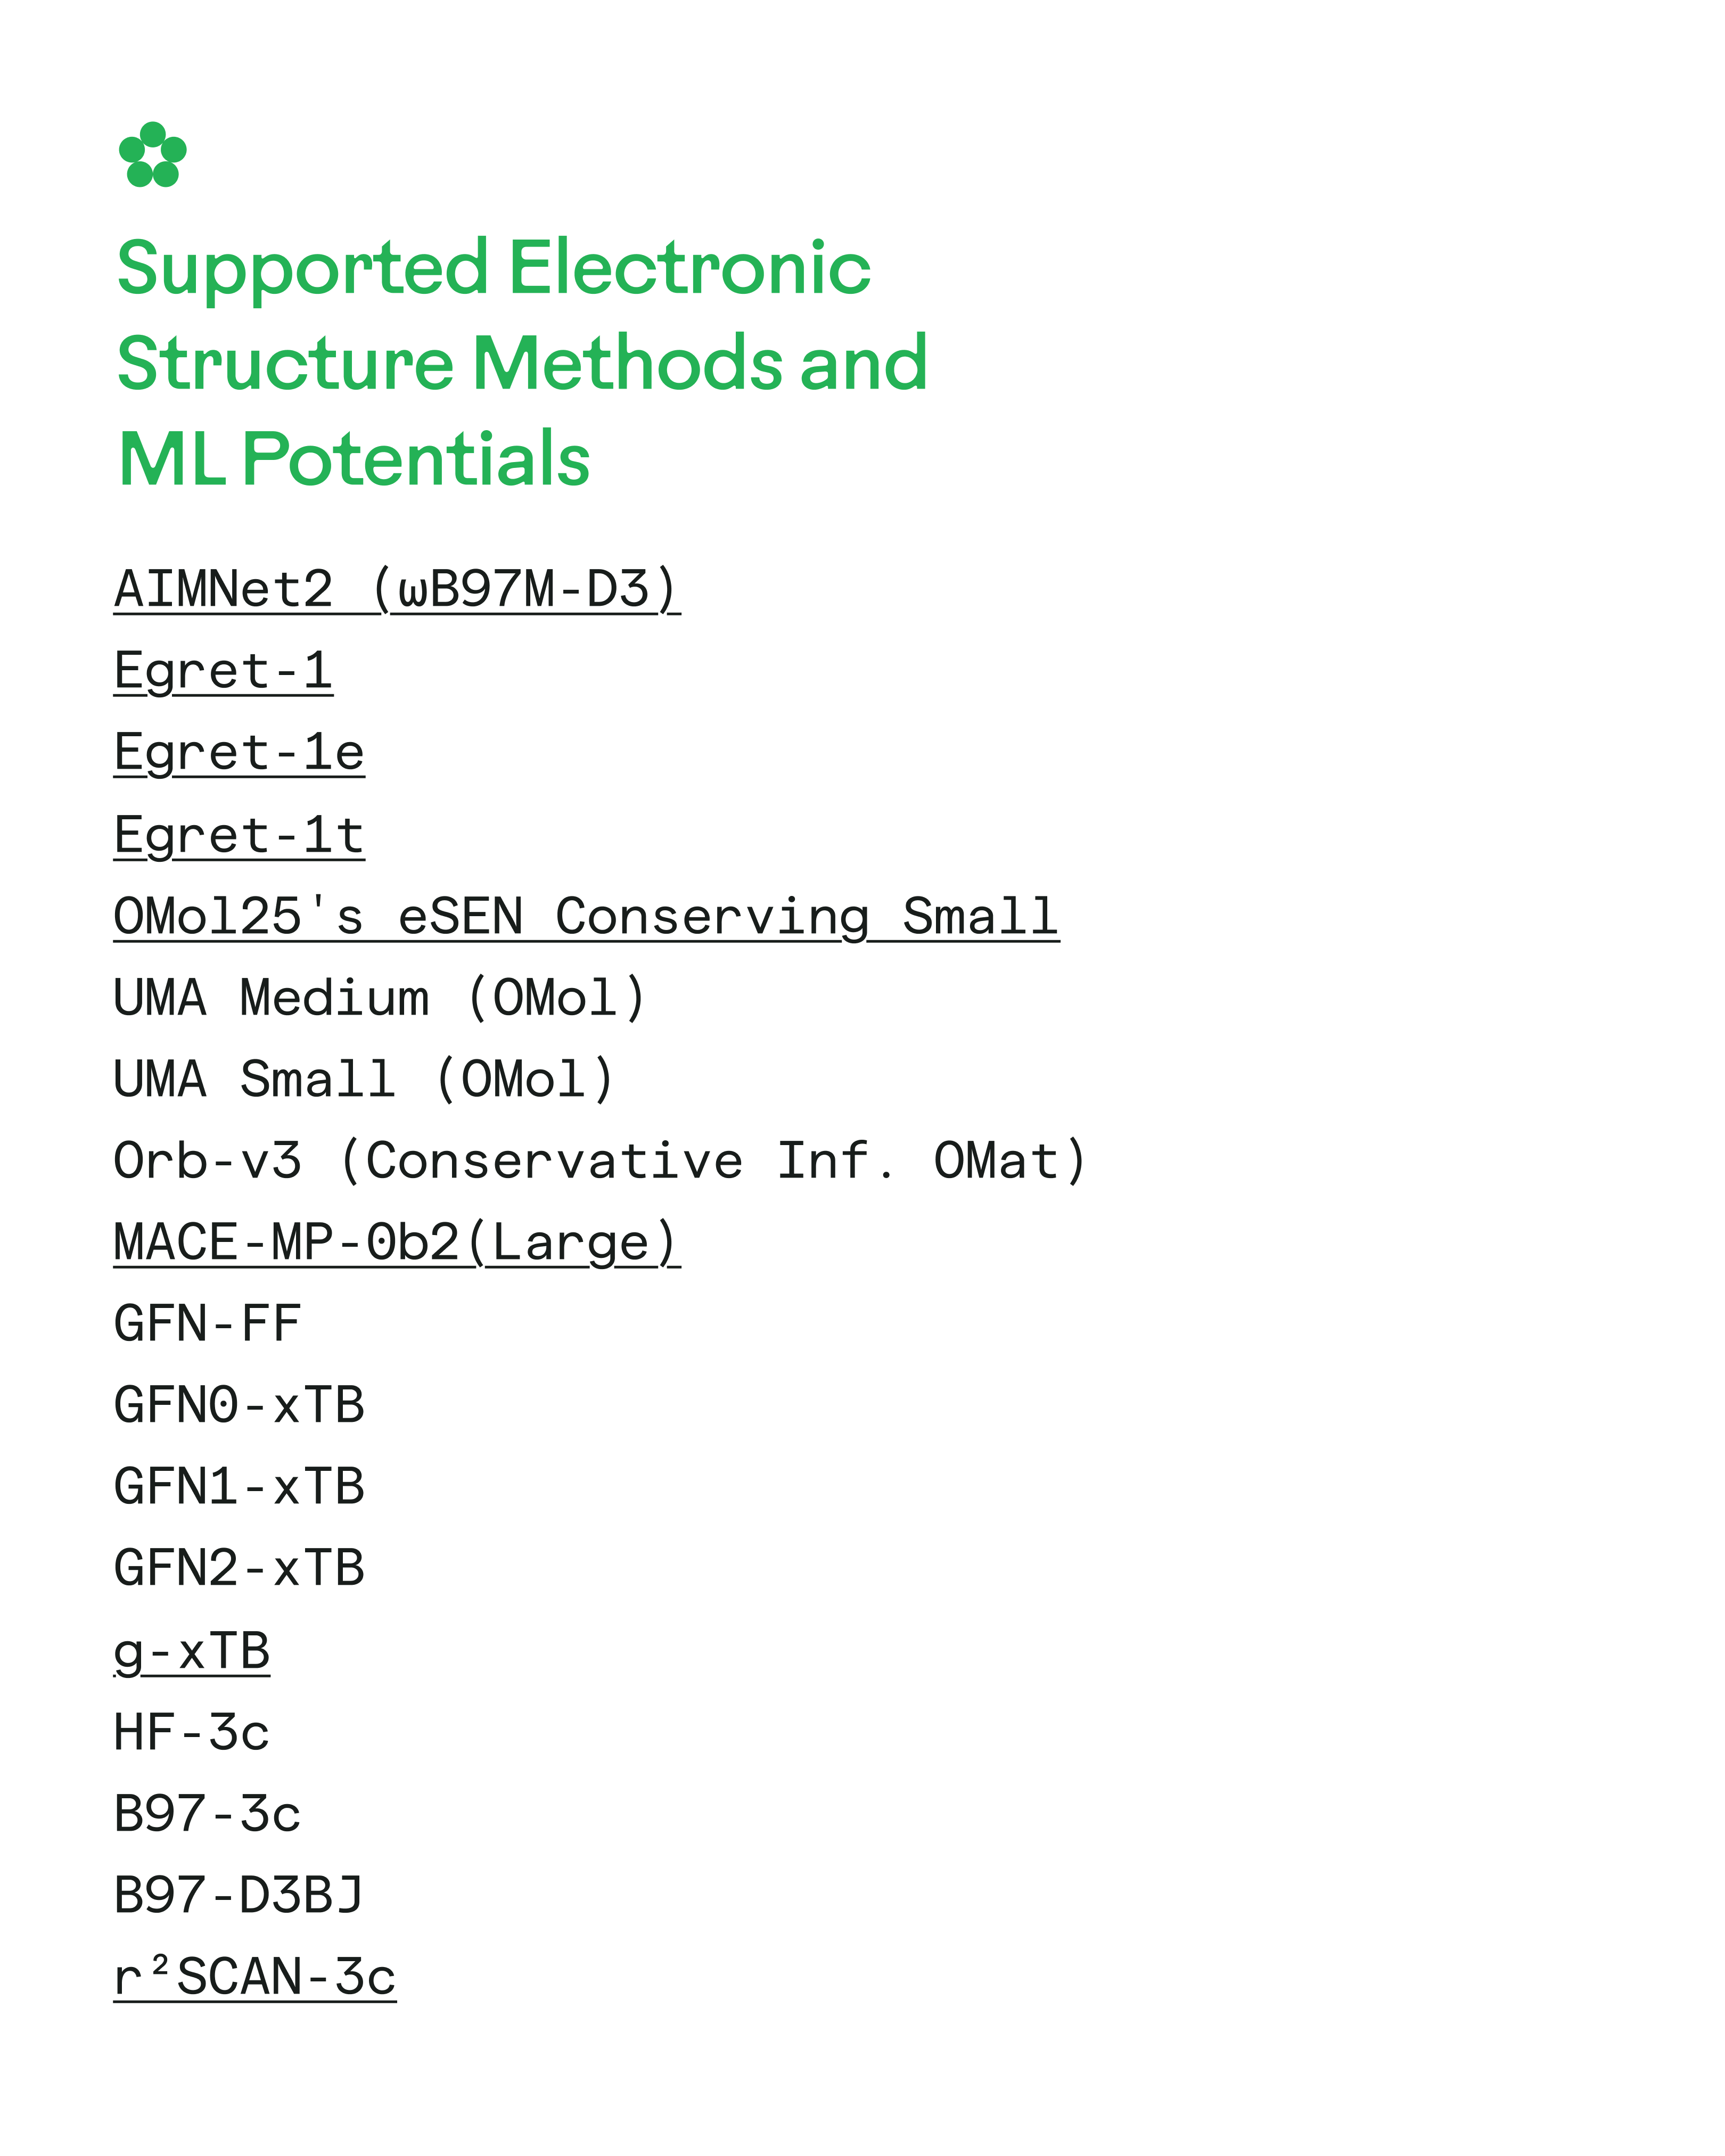This screenshot has width=1725, height=2156.
Task: Open the Egret-1t link
Action: [239, 835]
